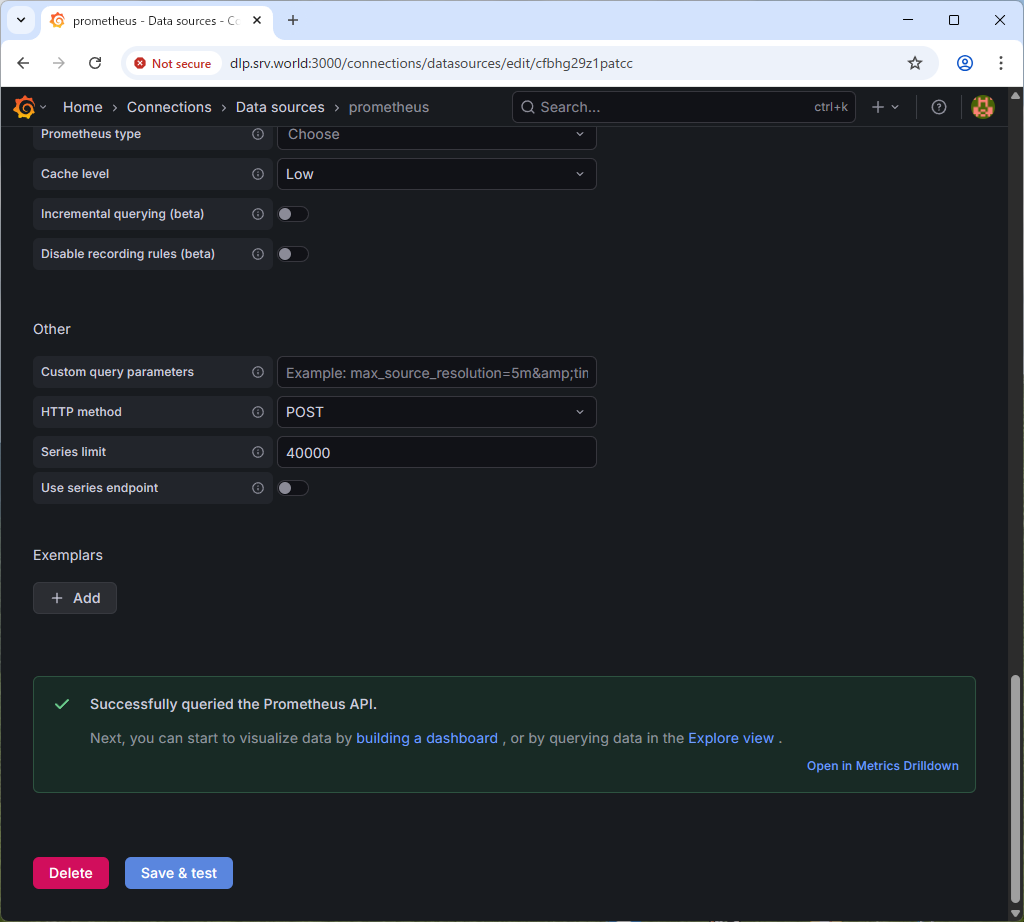This screenshot has height=922, width=1024.
Task: Click the Series limit info icon
Action: 258,452
